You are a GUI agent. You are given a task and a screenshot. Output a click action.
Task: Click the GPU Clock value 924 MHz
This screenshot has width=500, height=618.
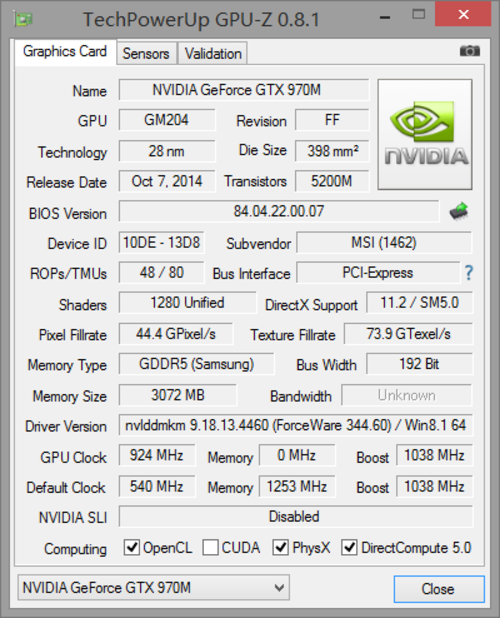coord(157,456)
